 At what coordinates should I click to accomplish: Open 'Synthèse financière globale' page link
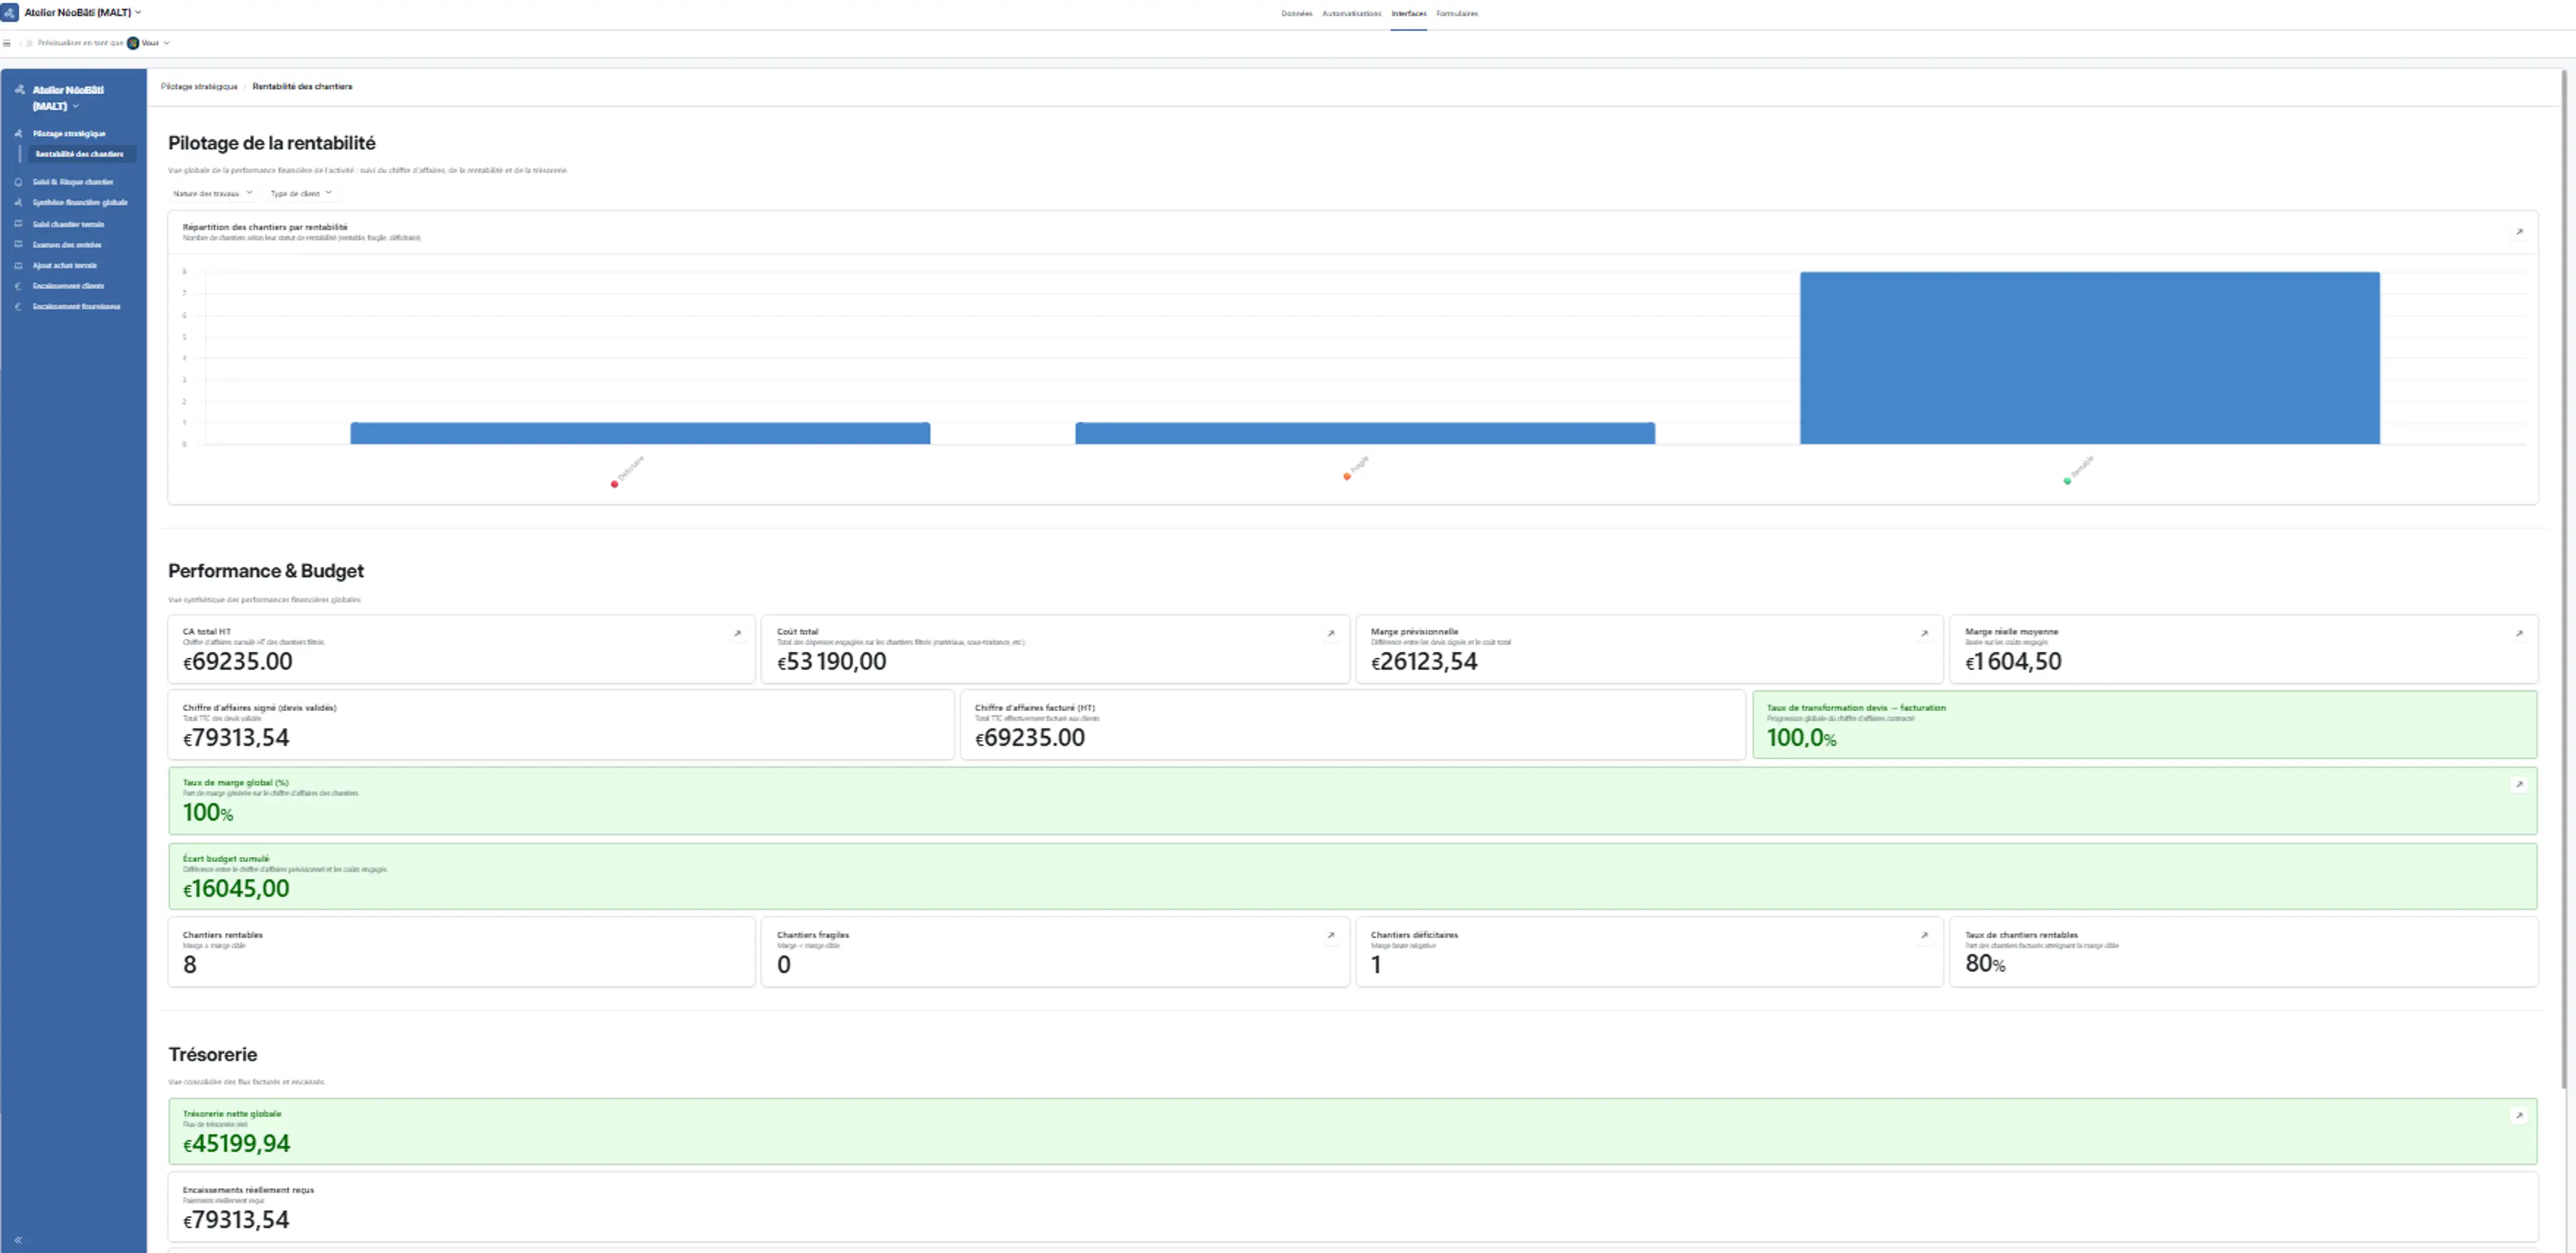[x=80, y=202]
